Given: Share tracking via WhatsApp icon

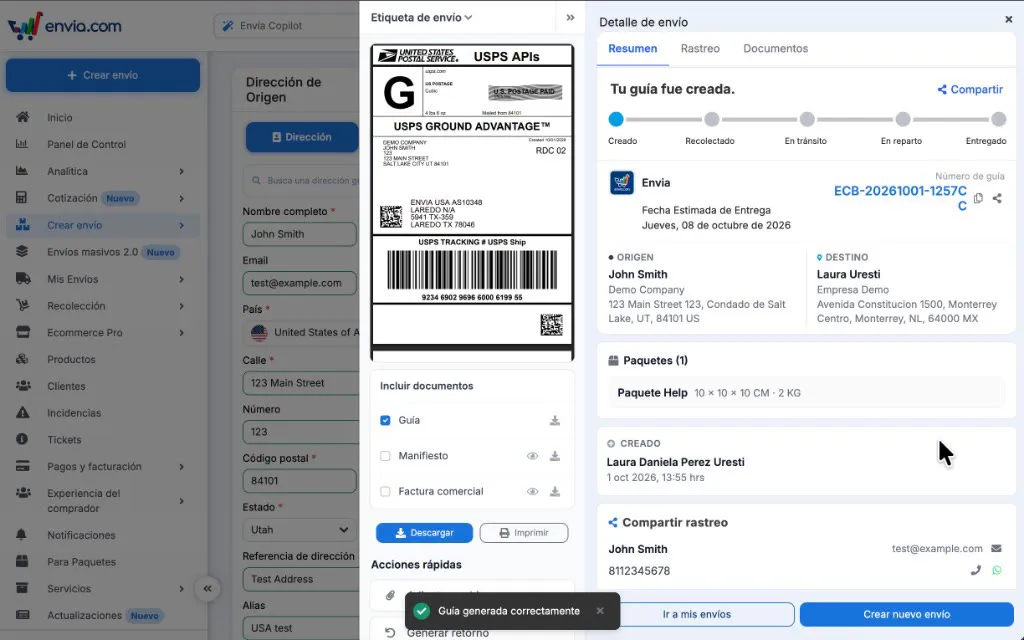Looking at the screenshot, I should pyautogui.click(x=997, y=570).
